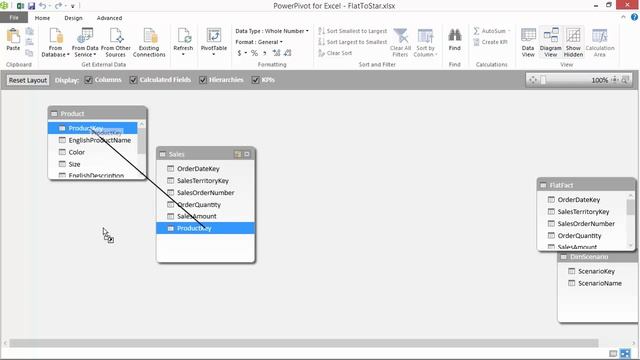Click the create hierarchy icon on Sales table
Viewport: 640px width, 360px height.
coord(238,154)
